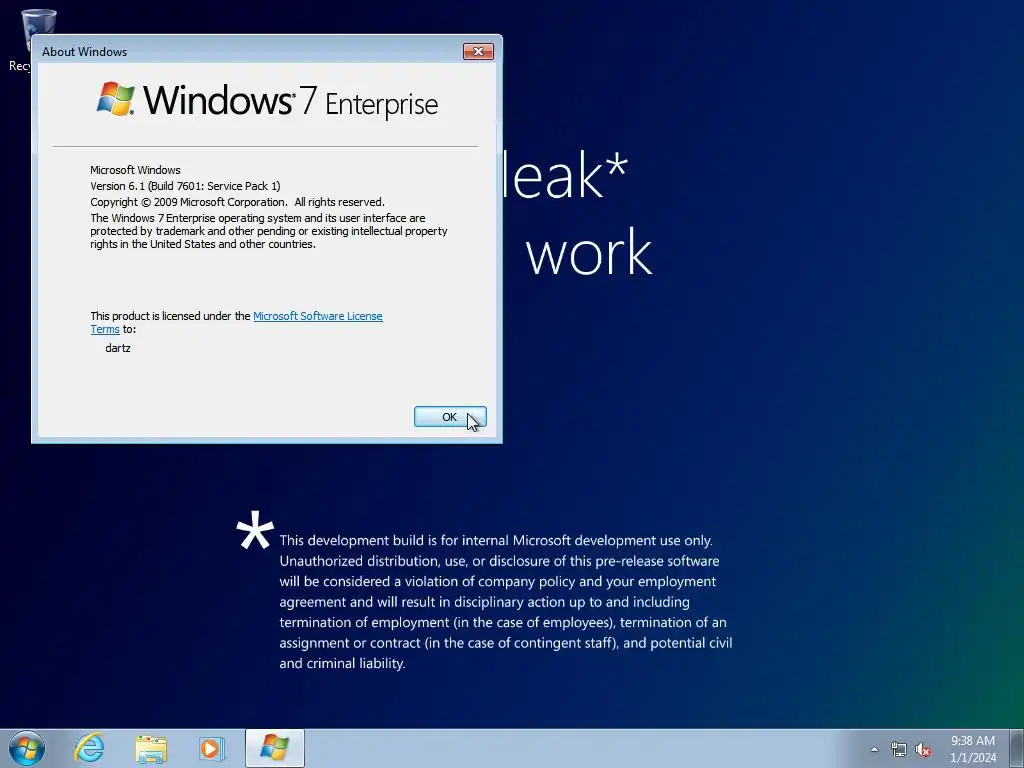Open the network status tray icon
Screen dimensions: 1024x768
pyautogui.click(x=899, y=749)
